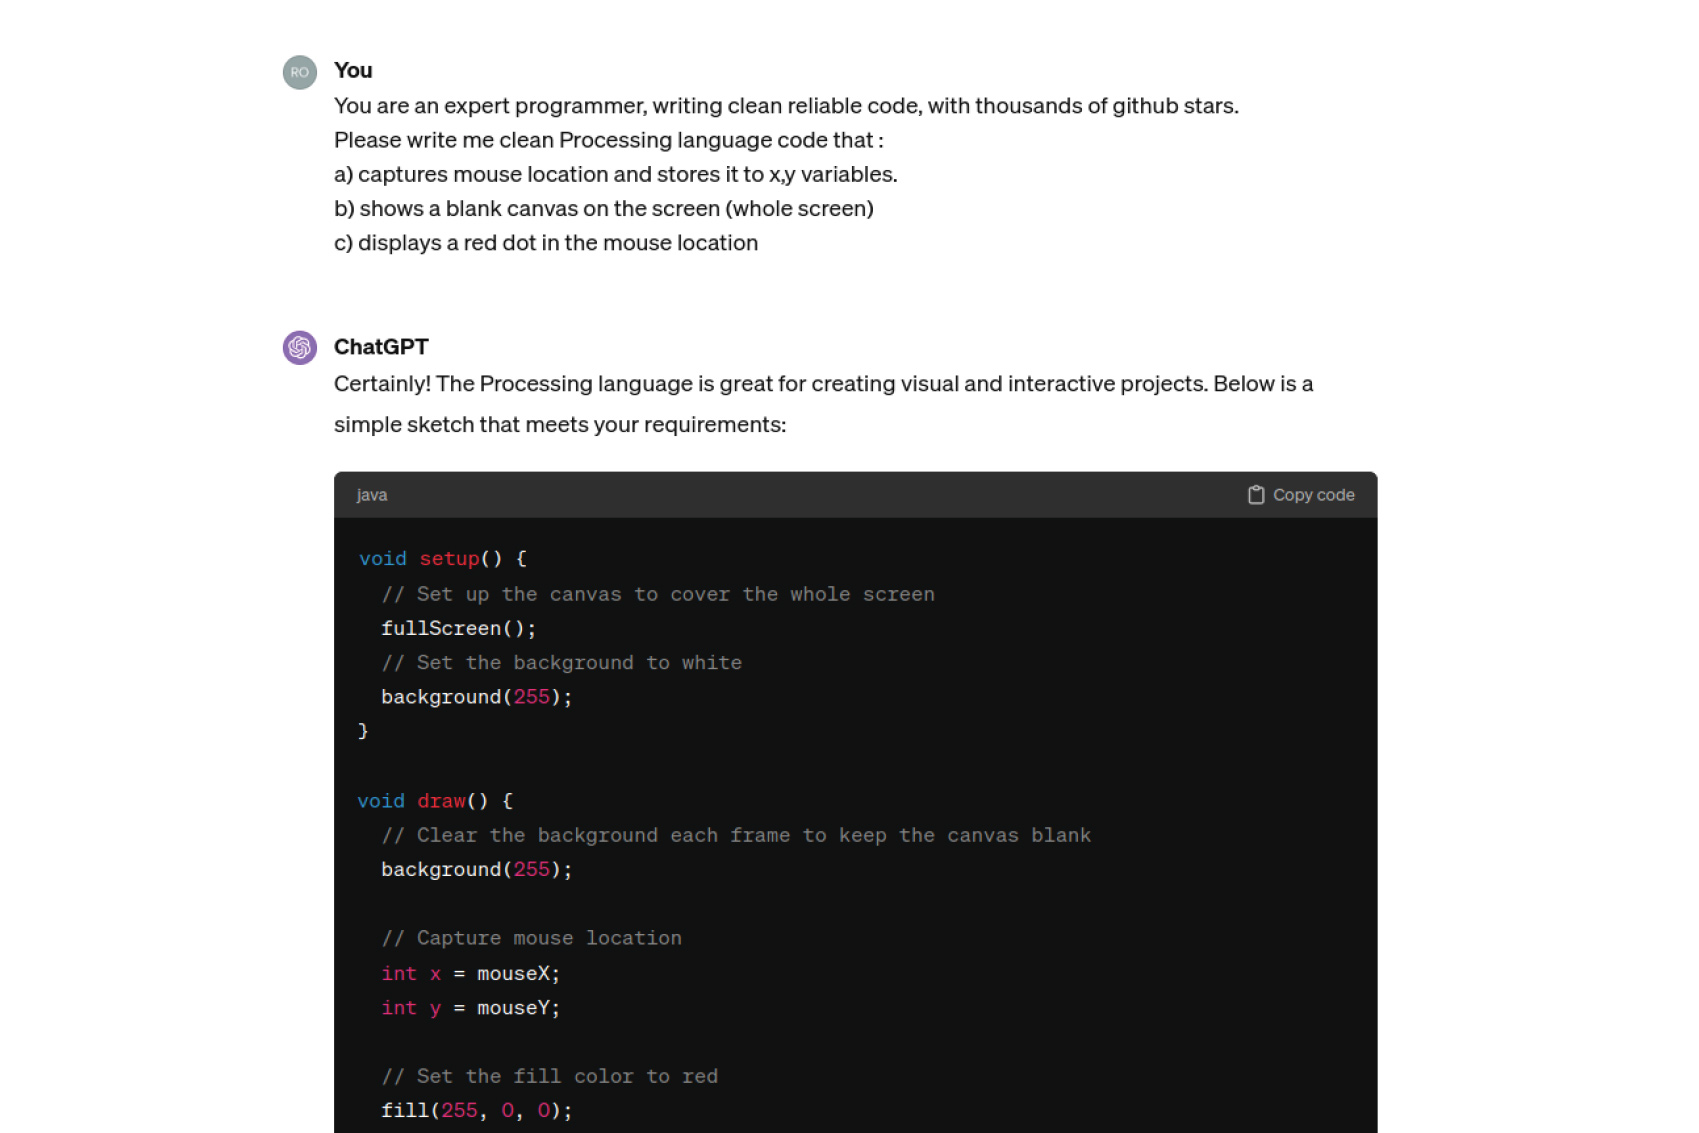The height and width of the screenshot is (1133, 1699).
Task: Click the '// Set the fill color to red' comment
Action: [x=550, y=1076]
